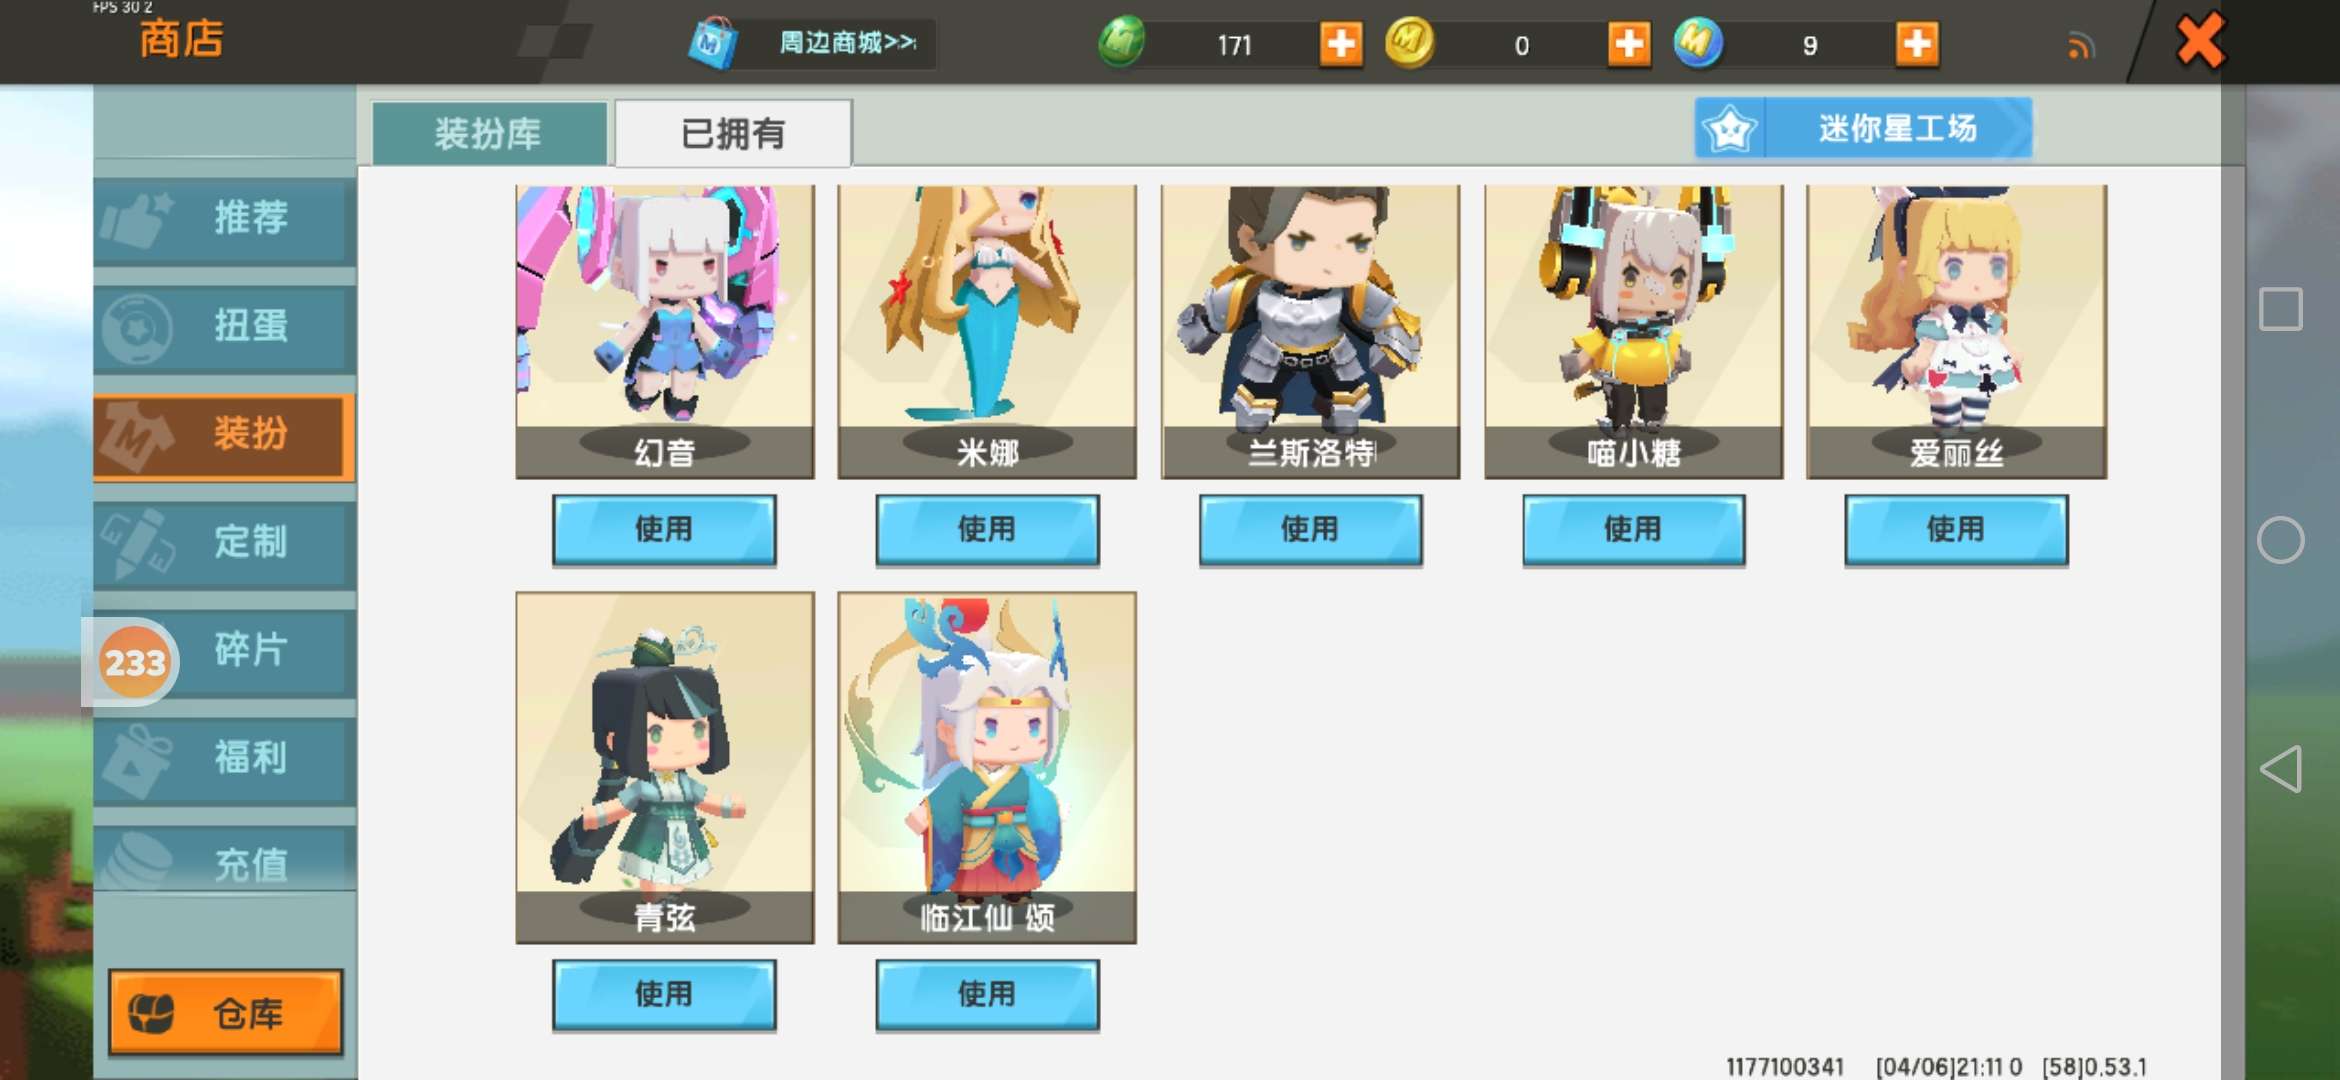Image resolution: width=2340 pixels, height=1080 pixels.
Task: Use the 幻音 skin
Action: [x=664, y=530]
